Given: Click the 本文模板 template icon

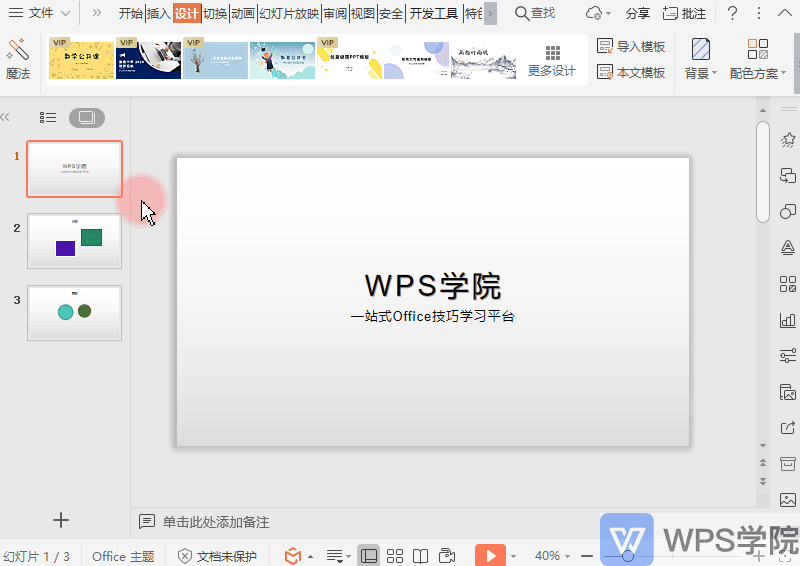Looking at the screenshot, I should (605, 72).
